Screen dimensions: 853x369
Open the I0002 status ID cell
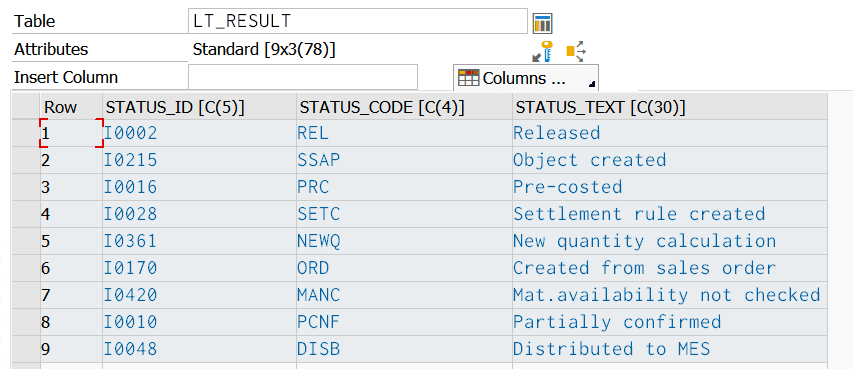point(199,133)
